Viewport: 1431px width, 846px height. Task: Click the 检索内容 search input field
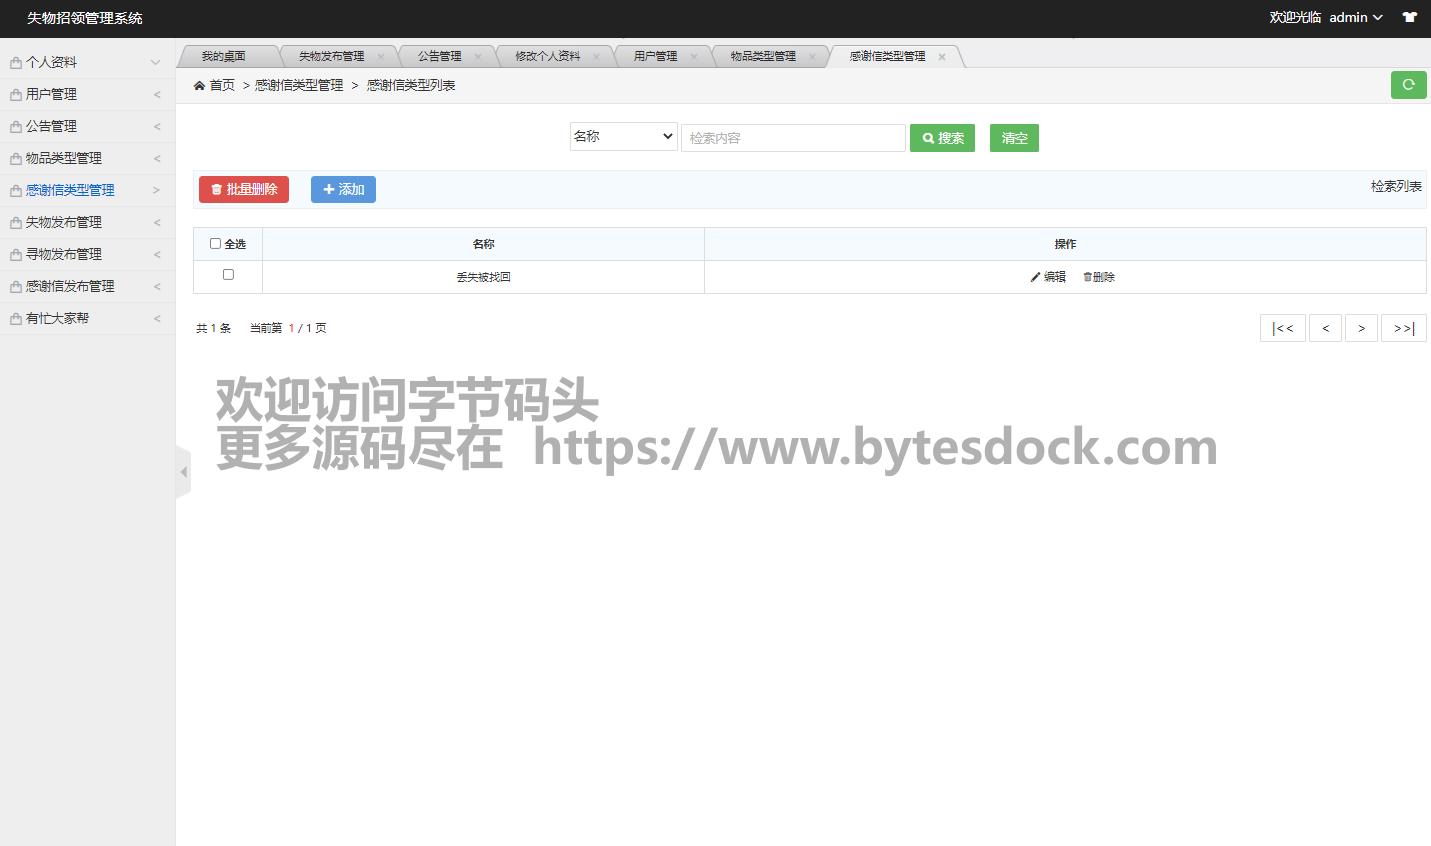[x=792, y=138]
